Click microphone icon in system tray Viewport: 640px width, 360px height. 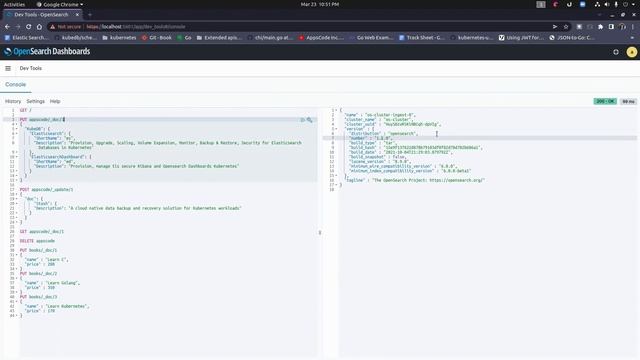pos(616,4)
